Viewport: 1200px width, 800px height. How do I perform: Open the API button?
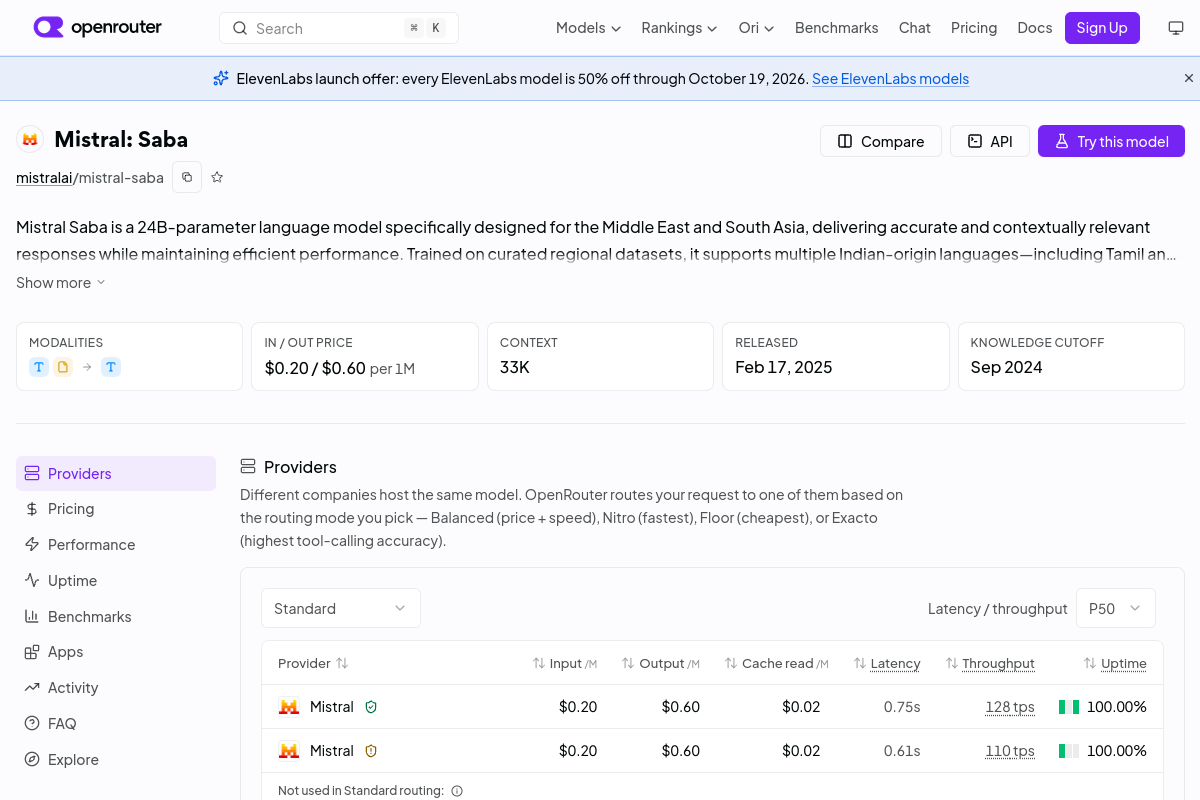pos(990,141)
